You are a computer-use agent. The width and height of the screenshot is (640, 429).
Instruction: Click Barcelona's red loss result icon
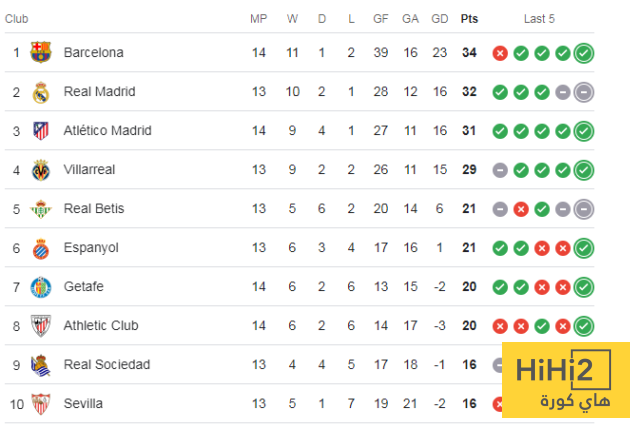tap(500, 53)
